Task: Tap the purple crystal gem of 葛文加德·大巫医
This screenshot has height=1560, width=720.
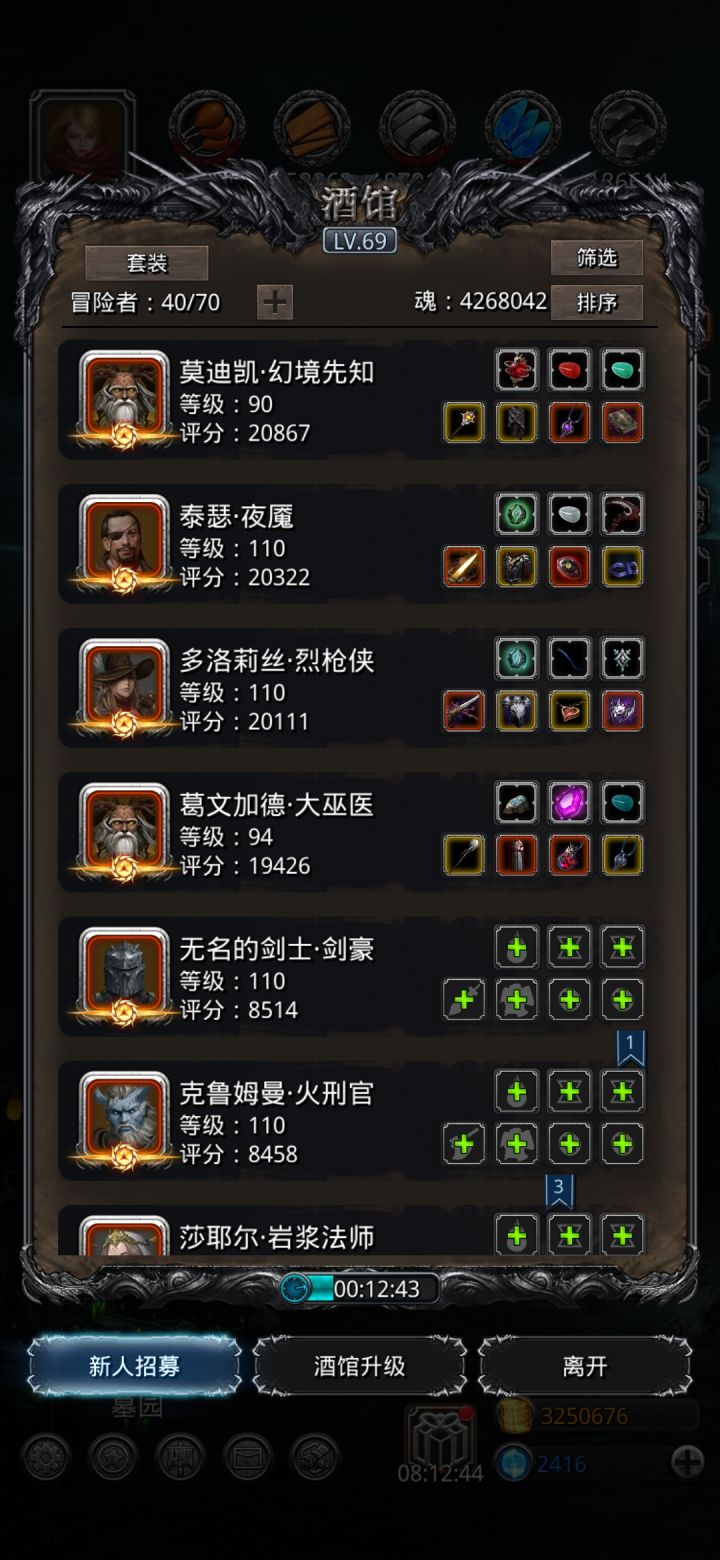Action: click(569, 802)
